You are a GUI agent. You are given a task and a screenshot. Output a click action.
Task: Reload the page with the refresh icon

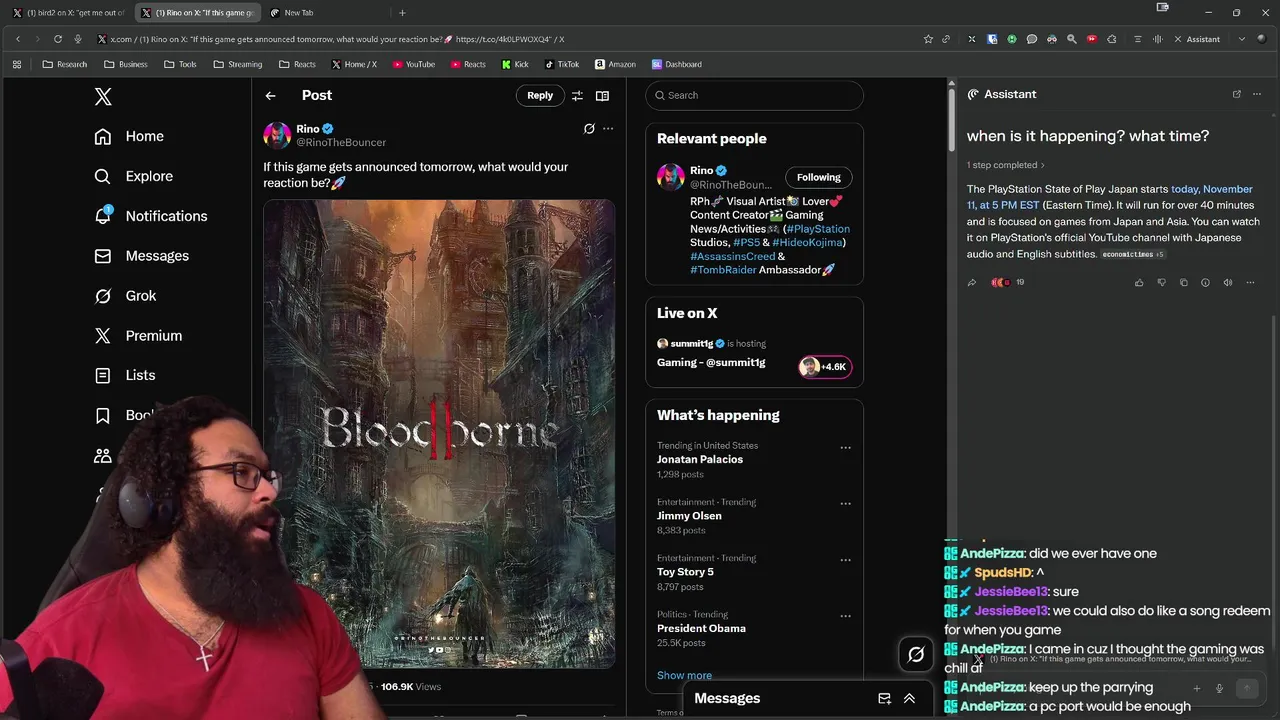pos(58,39)
